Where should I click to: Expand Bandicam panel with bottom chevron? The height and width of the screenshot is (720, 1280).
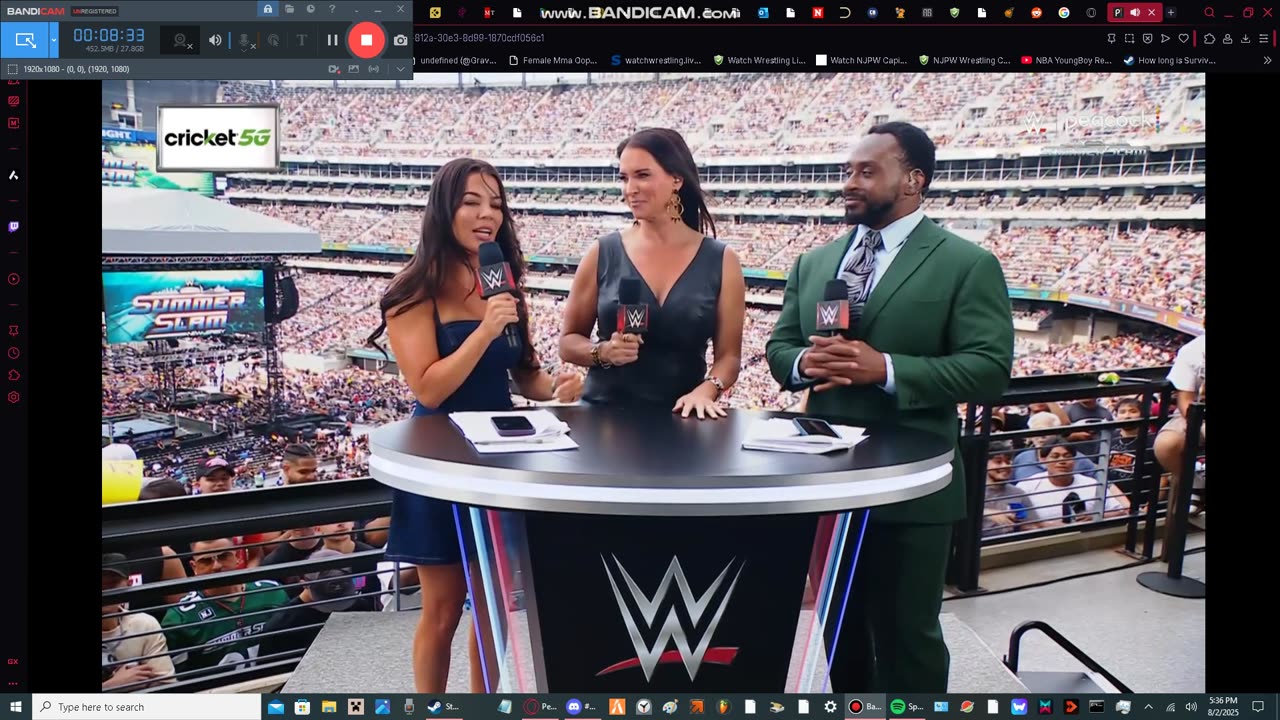pyautogui.click(x=400, y=69)
